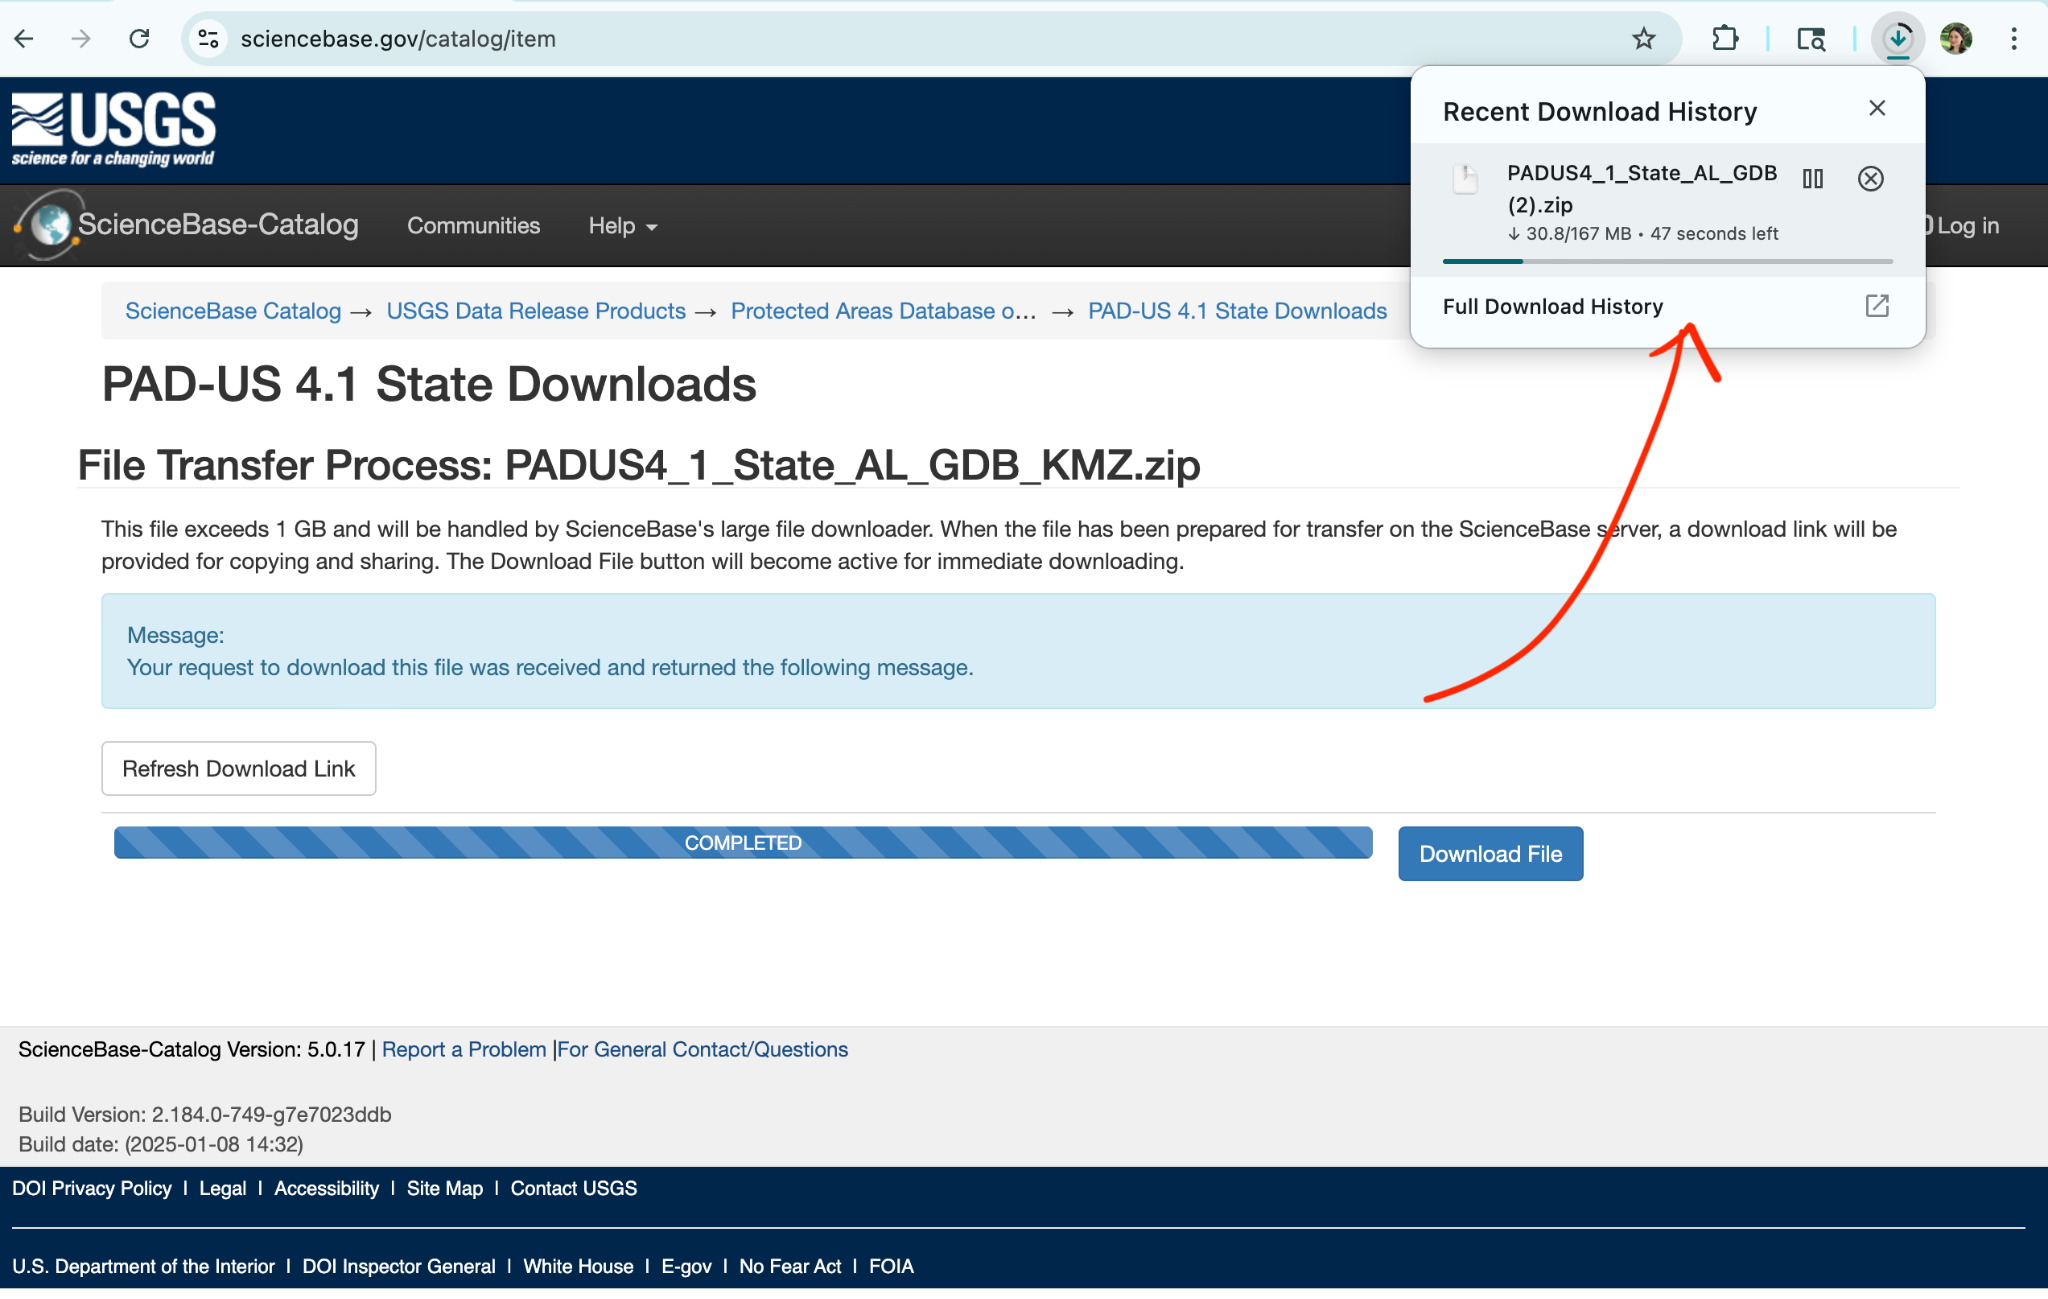
Task: Click 'ScienceBase-Catalog Version: 5.0.17' text
Action: 192,1049
